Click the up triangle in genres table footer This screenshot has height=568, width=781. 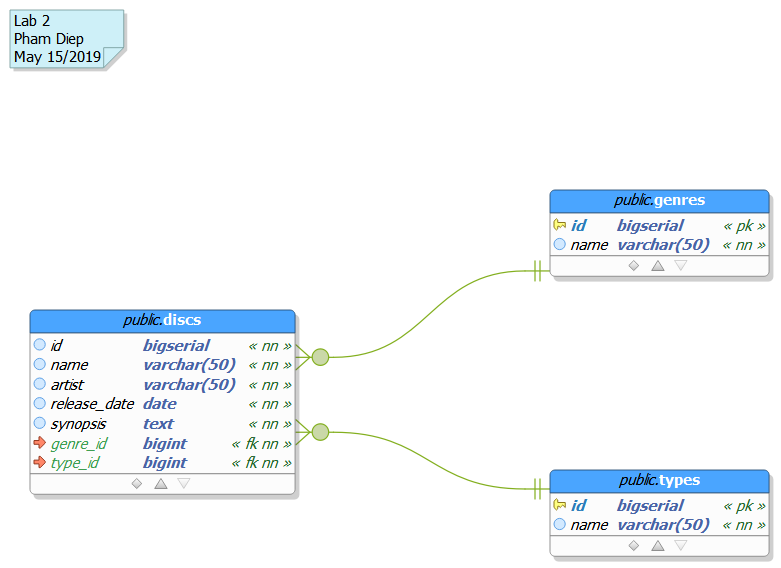click(x=657, y=266)
